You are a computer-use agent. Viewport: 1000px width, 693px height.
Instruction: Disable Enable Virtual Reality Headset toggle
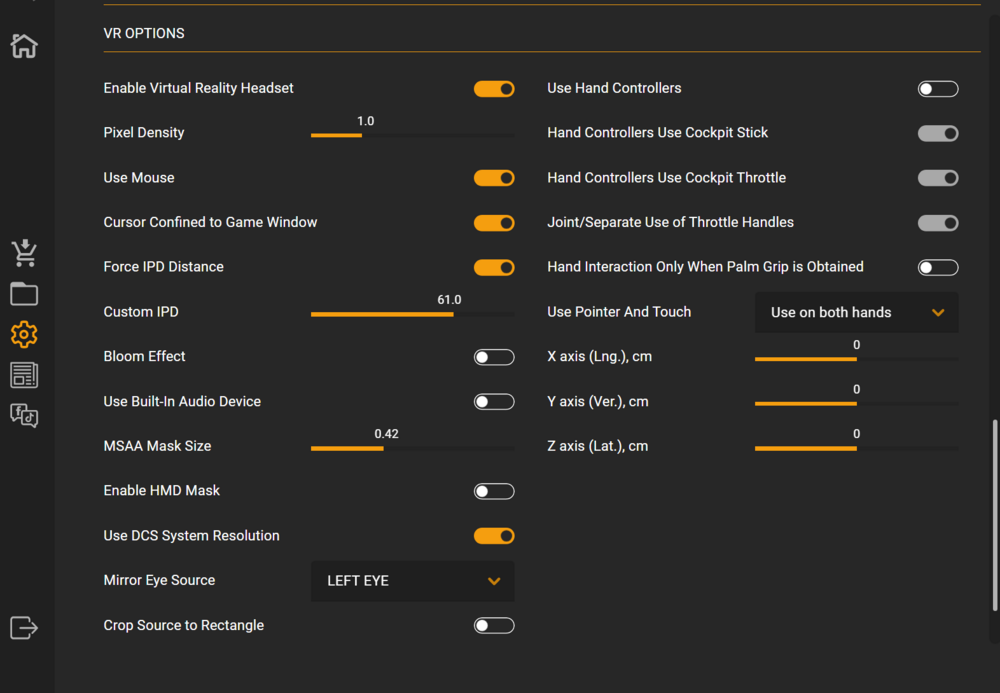[494, 89]
